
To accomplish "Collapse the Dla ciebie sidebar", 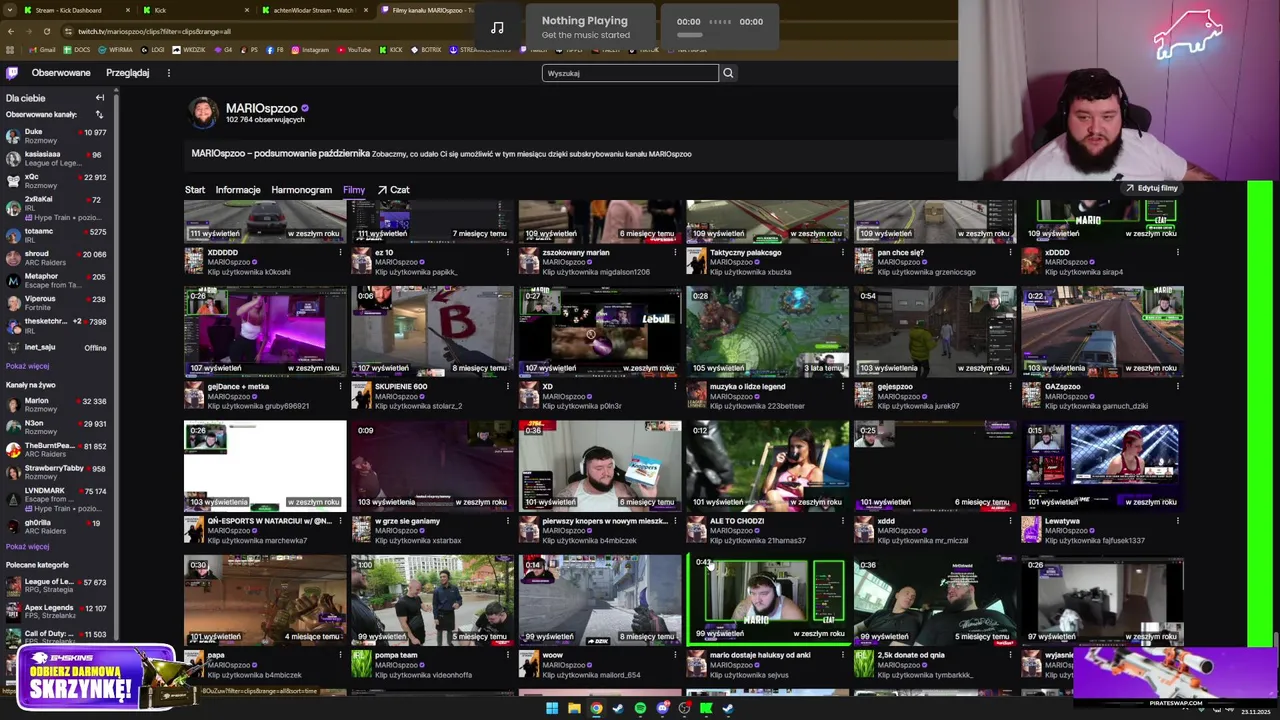I will (x=100, y=98).
